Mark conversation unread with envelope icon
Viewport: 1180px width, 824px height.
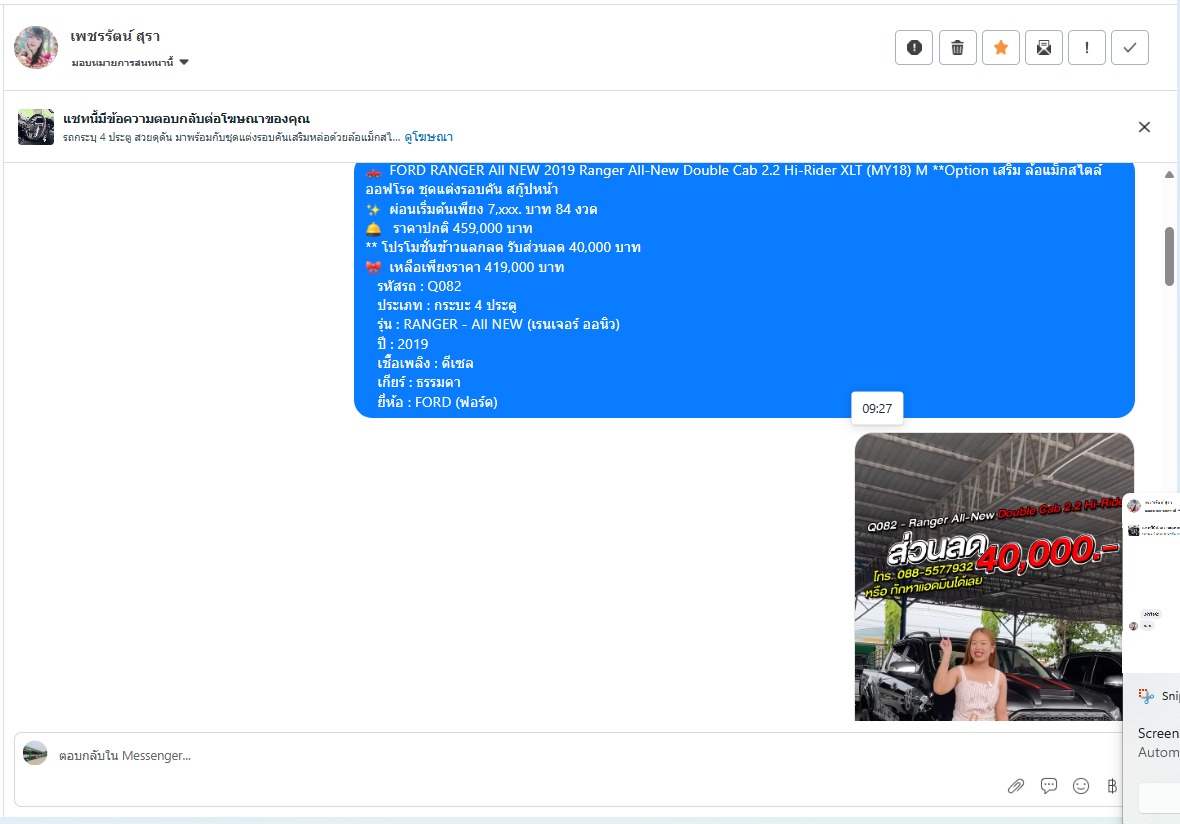[1044, 47]
